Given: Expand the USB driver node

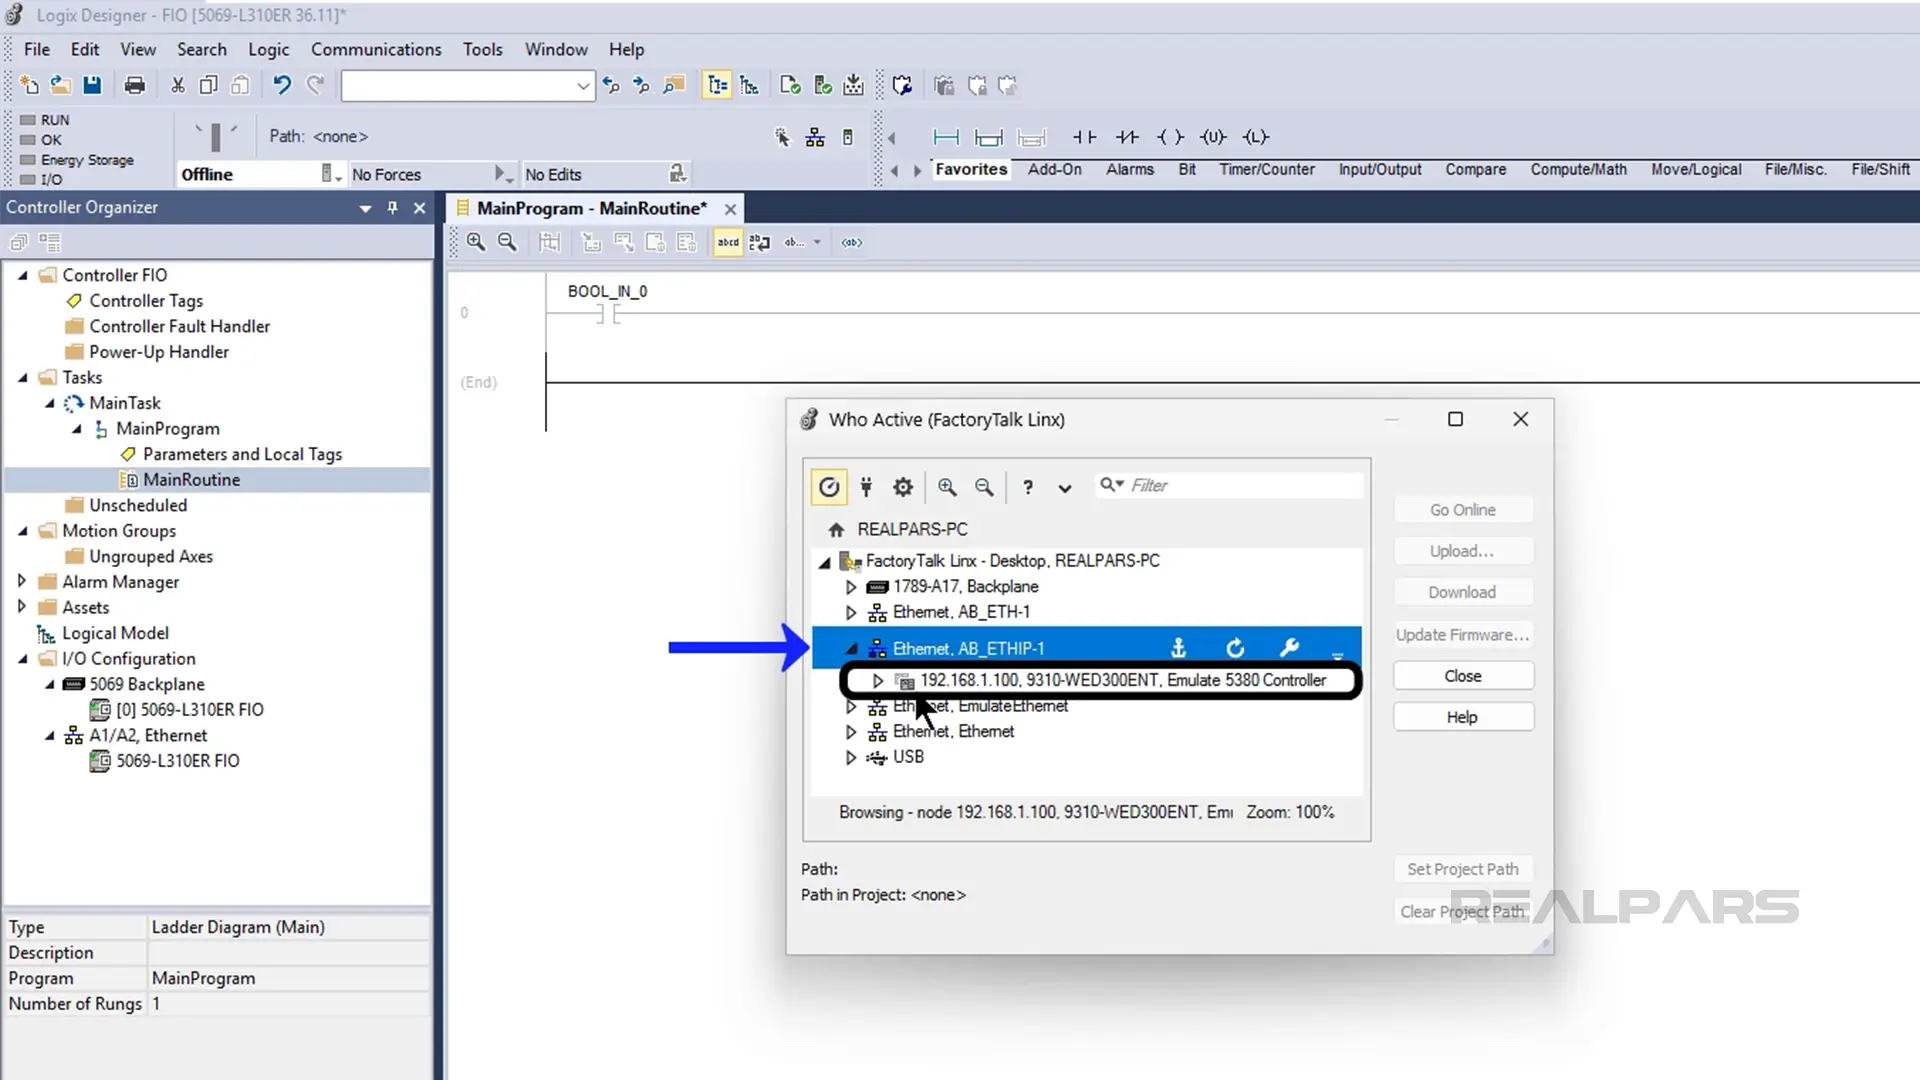Looking at the screenshot, I should [851, 757].
